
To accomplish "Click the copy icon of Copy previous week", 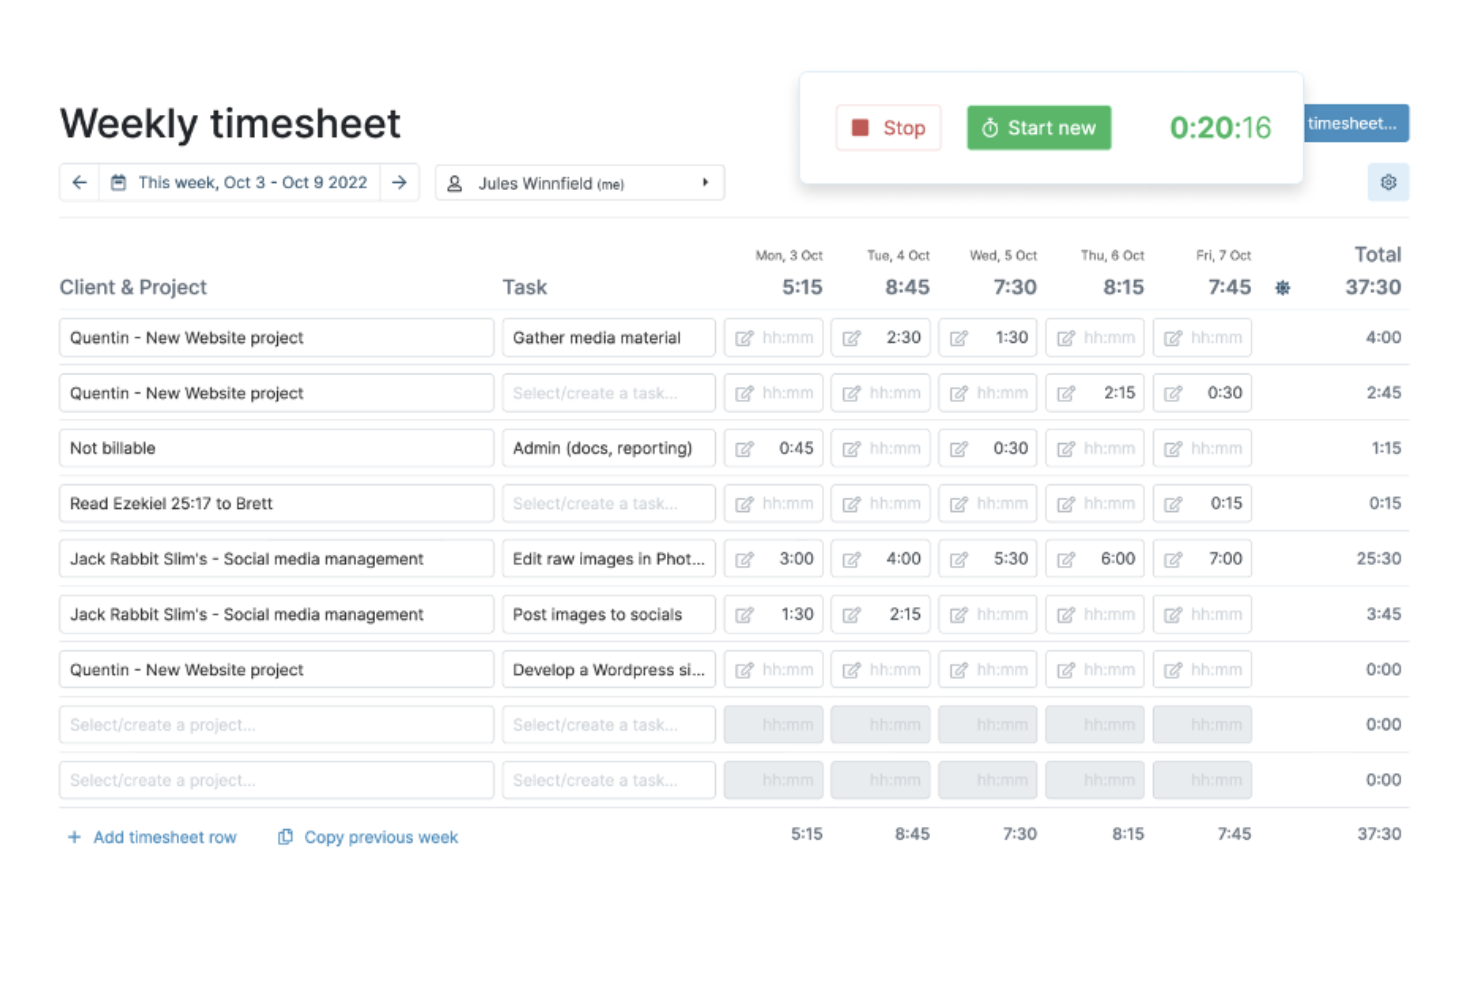I will pos(285,836).
